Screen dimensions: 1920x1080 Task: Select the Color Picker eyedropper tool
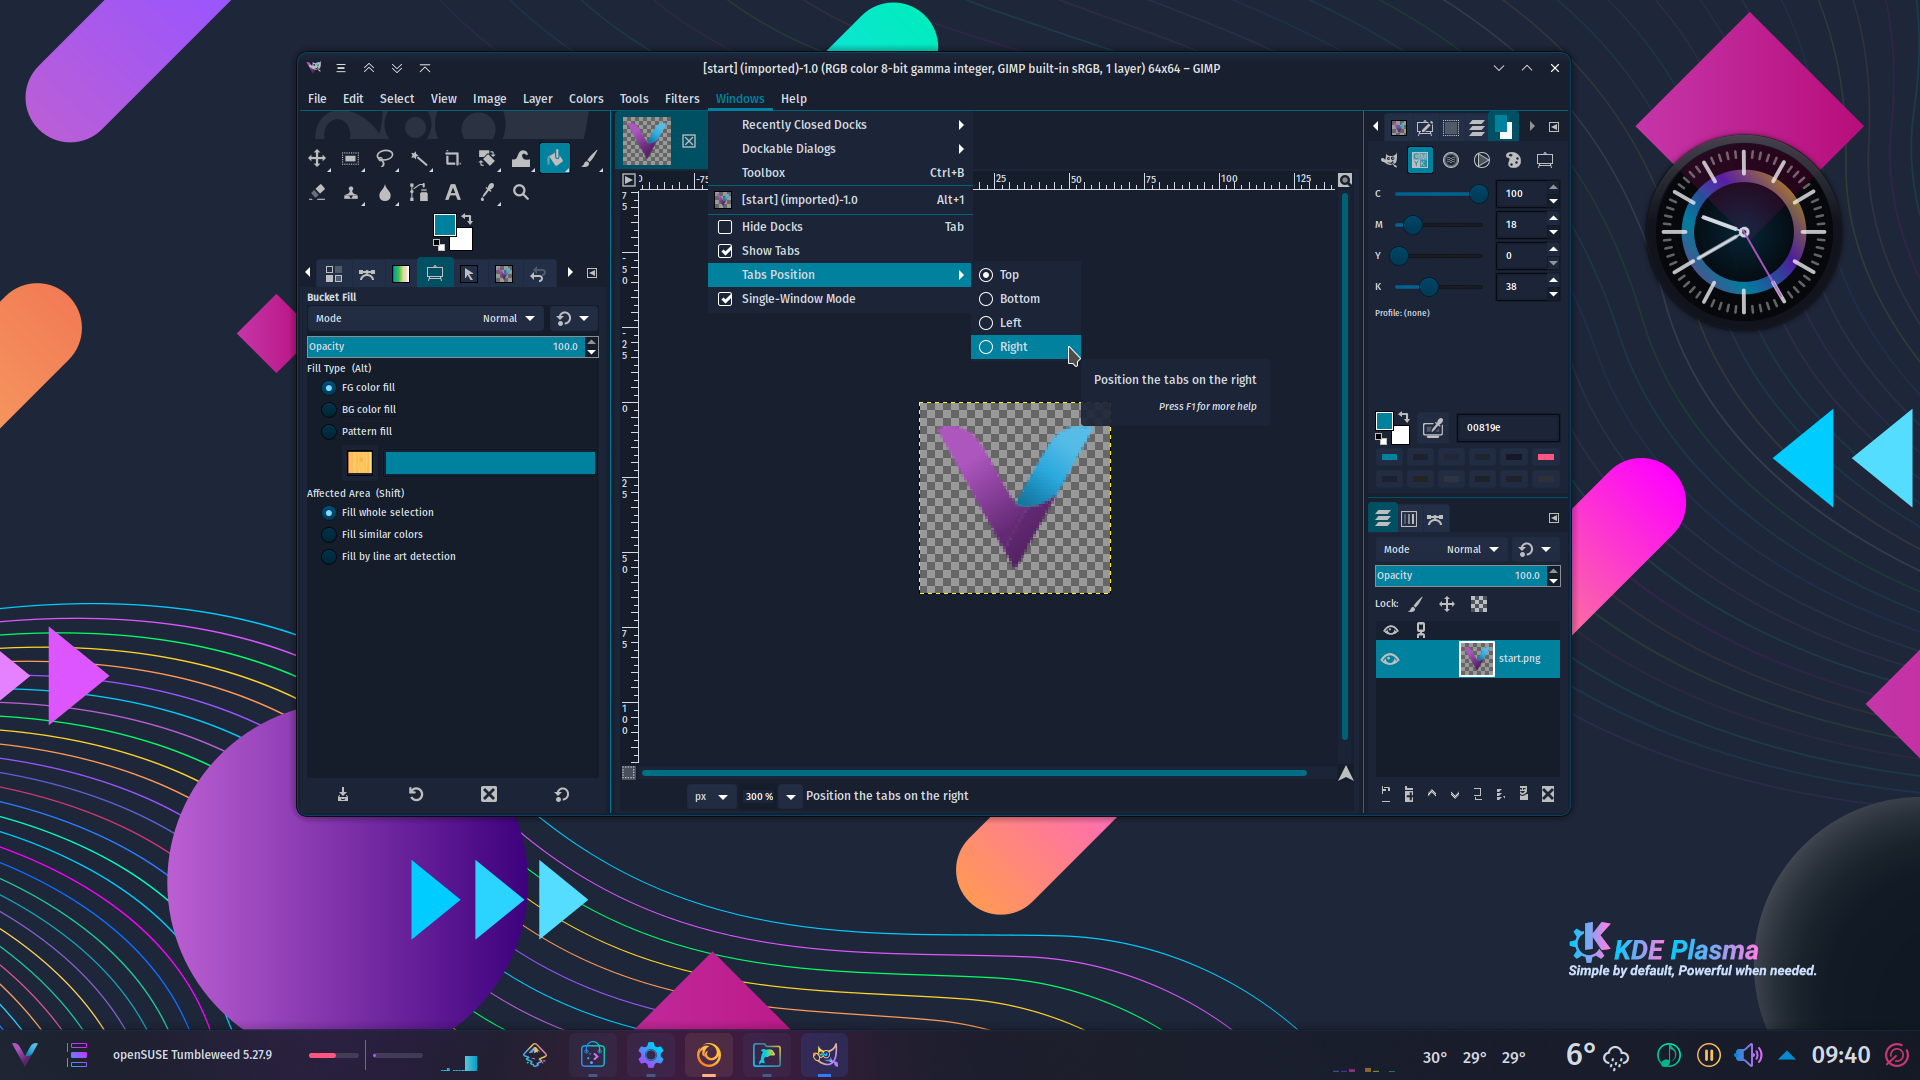(487, 192)
